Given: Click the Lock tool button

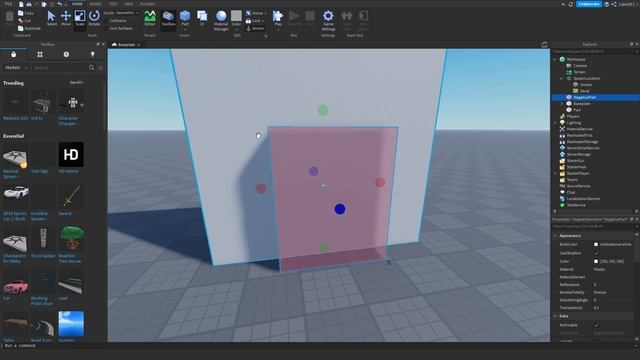Looking at the screenshot, I should (255, 21).
